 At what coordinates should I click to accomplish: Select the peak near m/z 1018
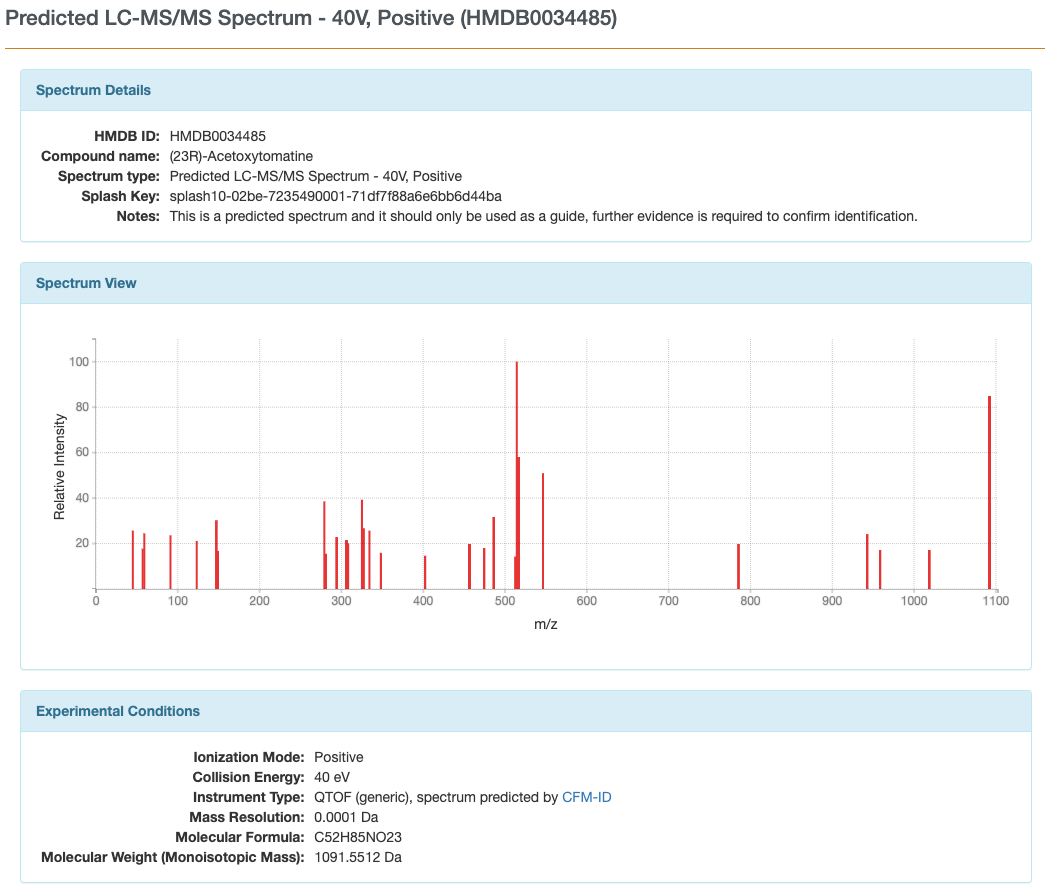[x=929, y=570]
